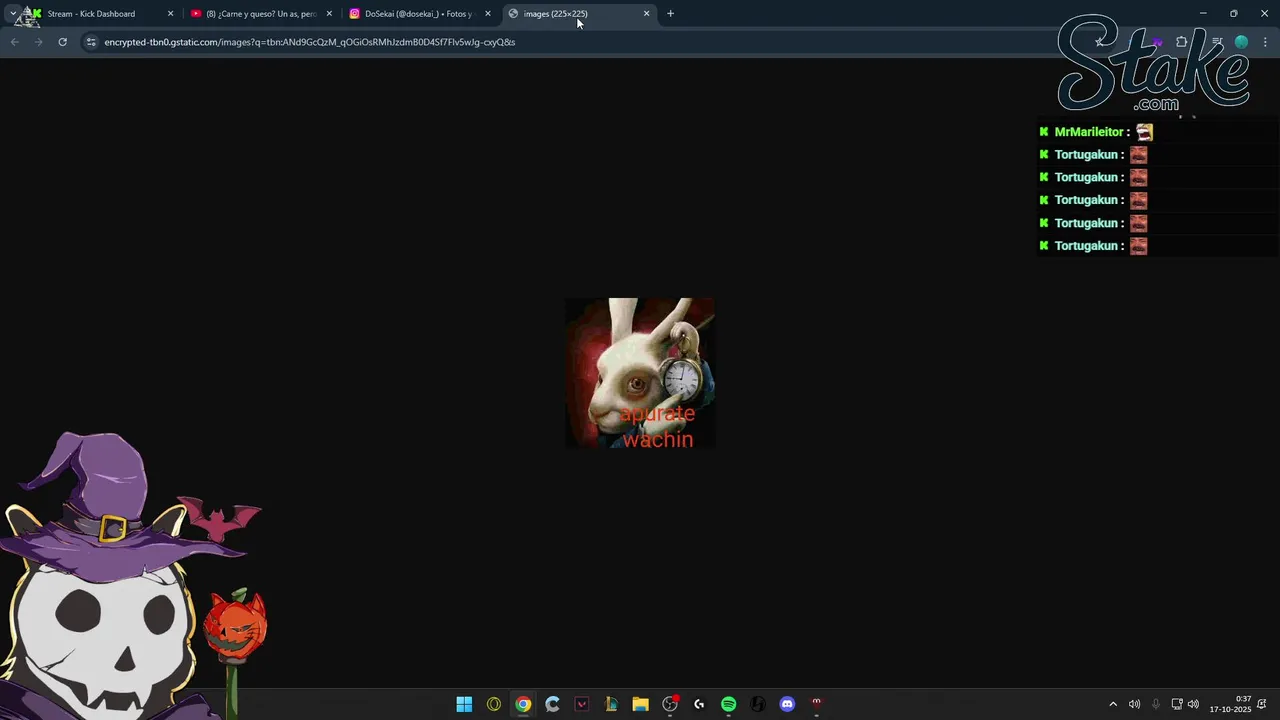The image size is (1280, 720).
Task: Launch Valorant from the taskbar
Action: pos(582,704)
